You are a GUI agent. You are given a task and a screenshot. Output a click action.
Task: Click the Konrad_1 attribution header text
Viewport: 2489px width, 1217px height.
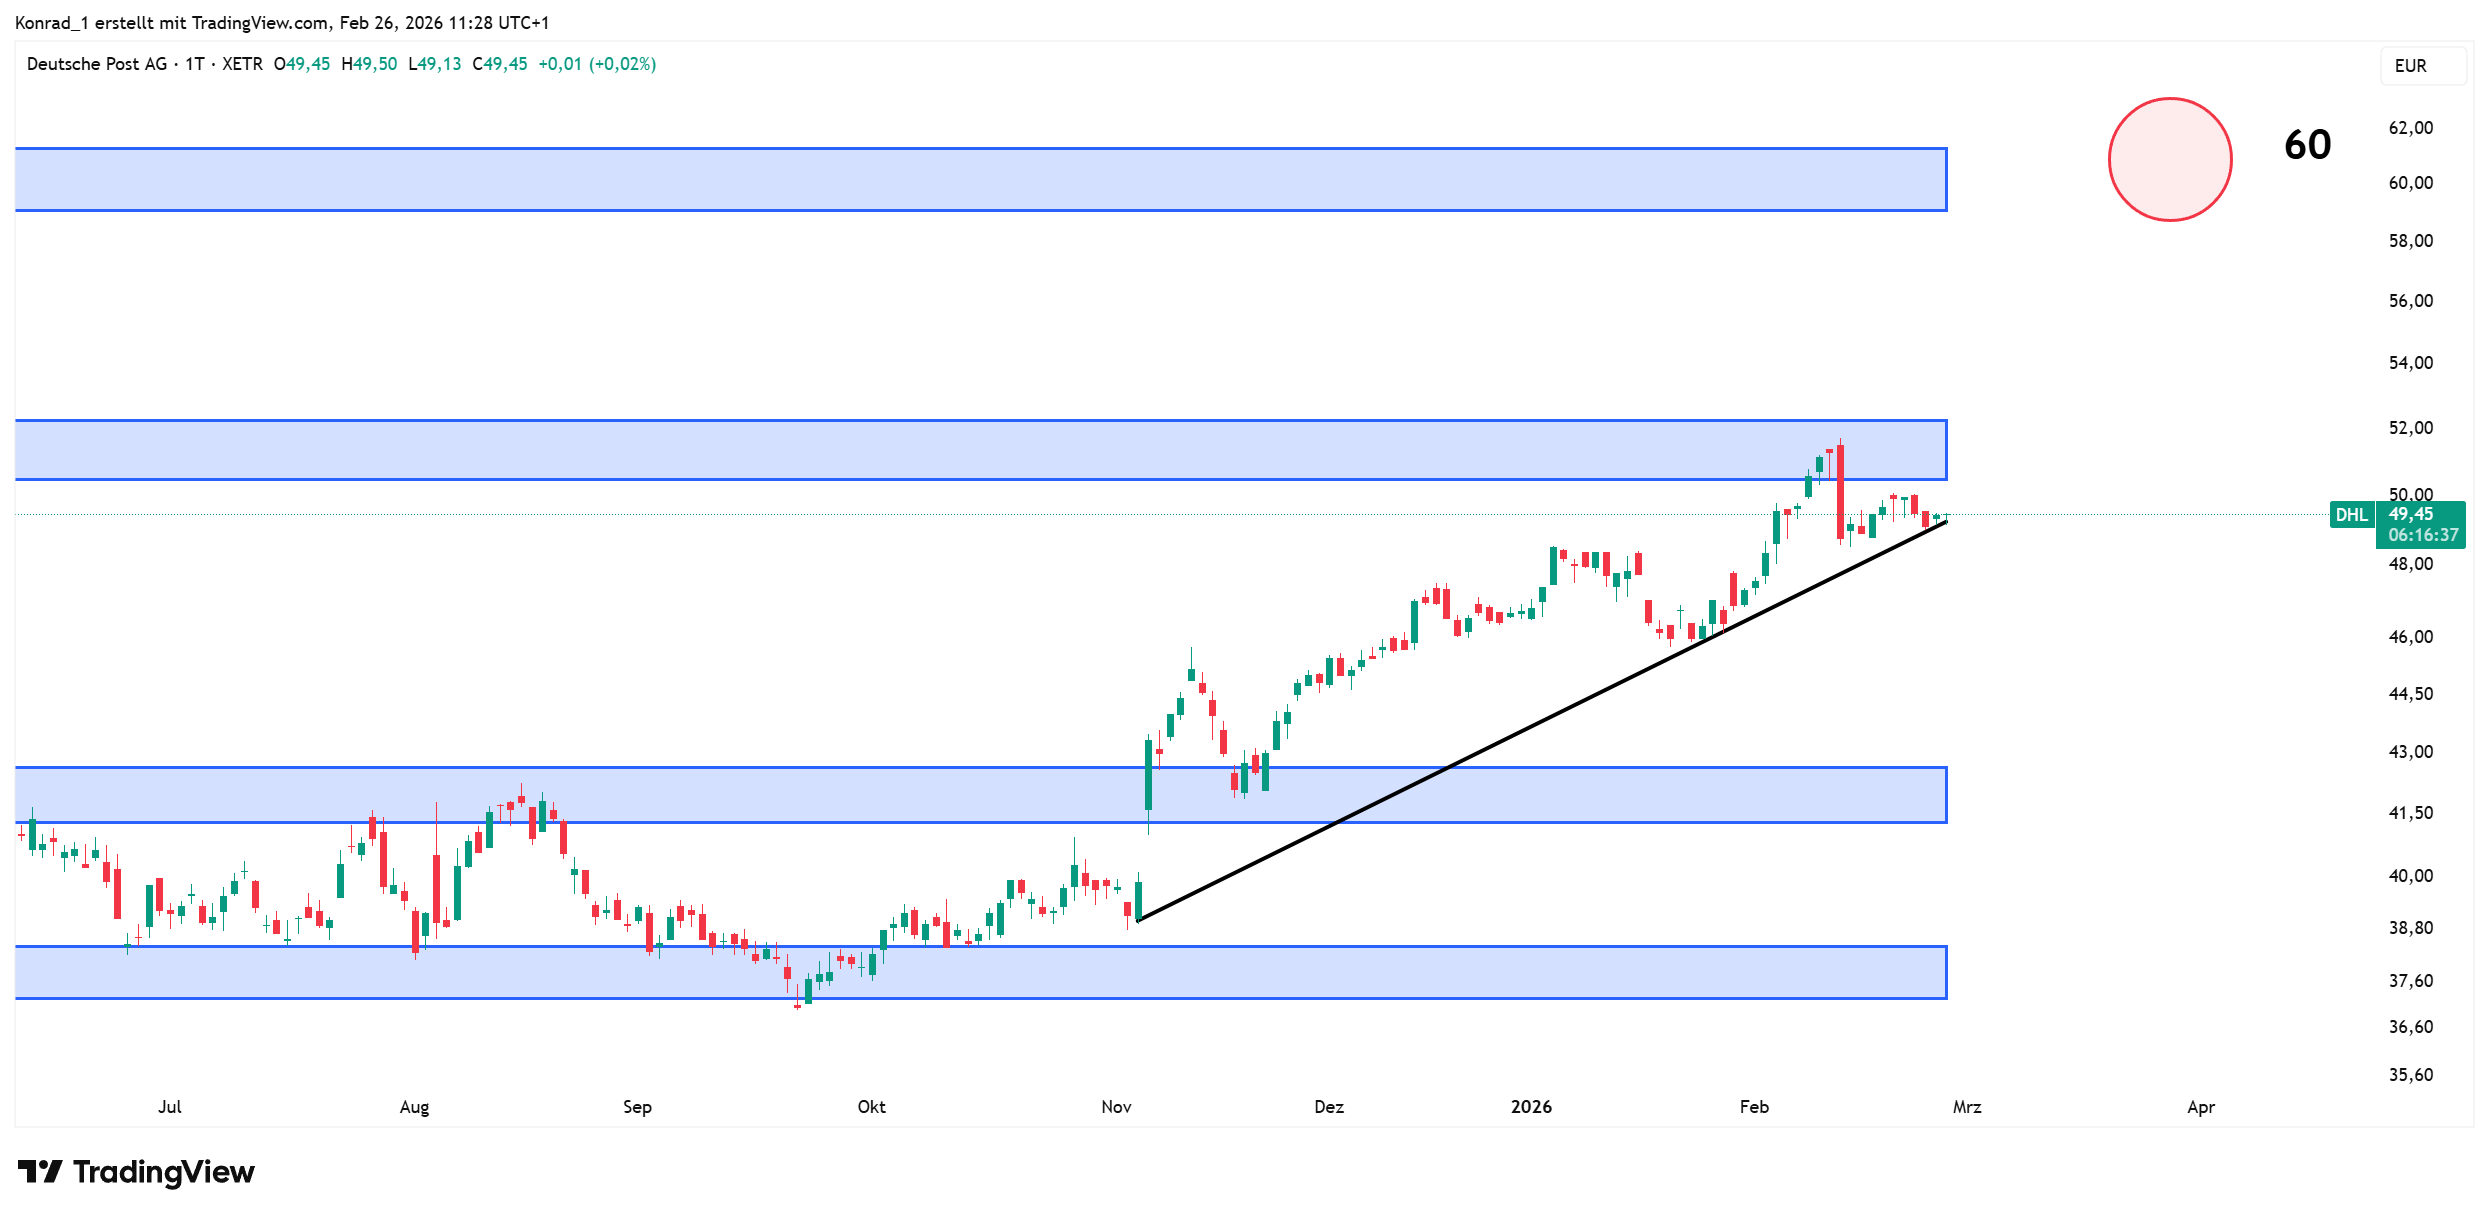(x=281, y=22)
